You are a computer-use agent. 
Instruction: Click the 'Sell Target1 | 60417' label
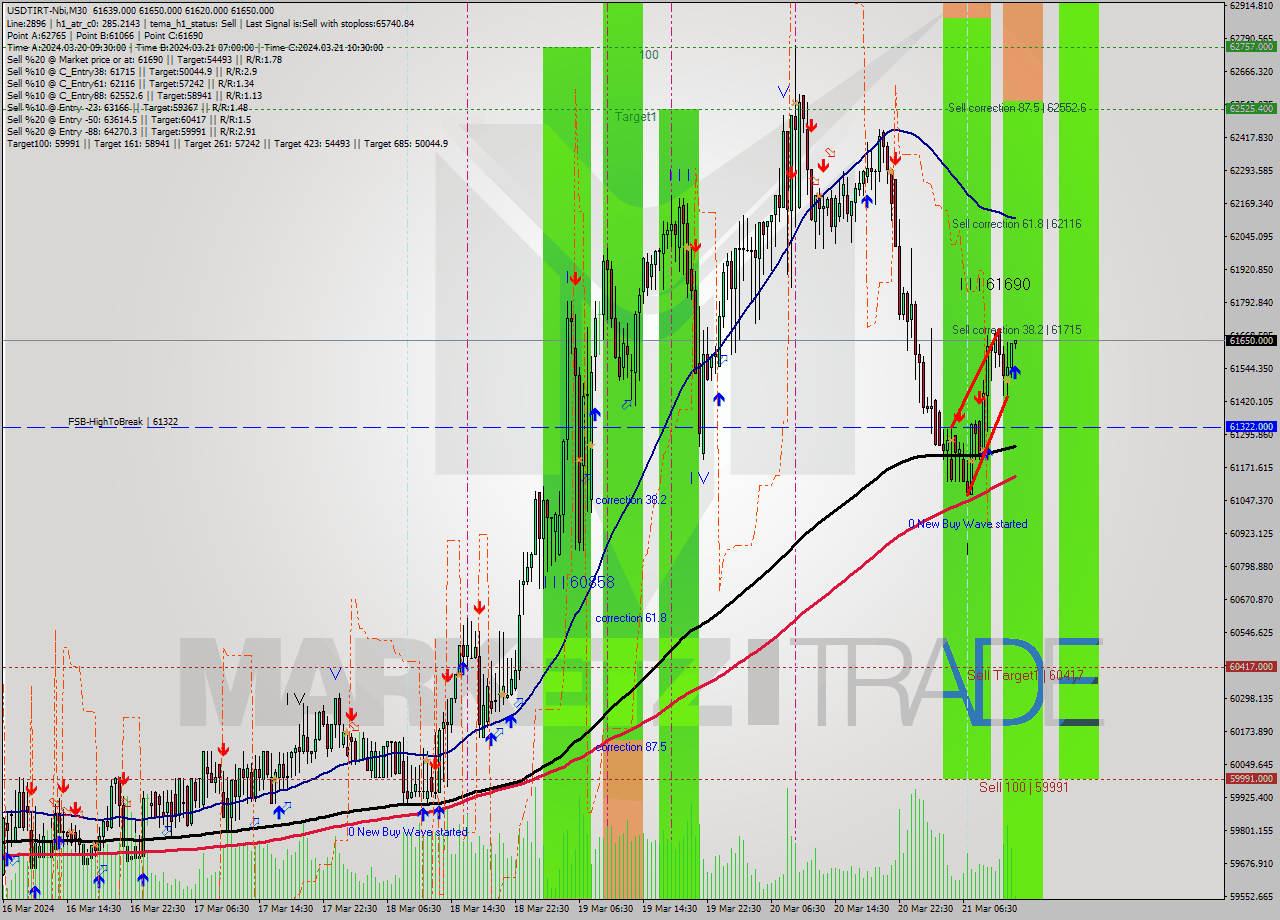[1025, 676]
